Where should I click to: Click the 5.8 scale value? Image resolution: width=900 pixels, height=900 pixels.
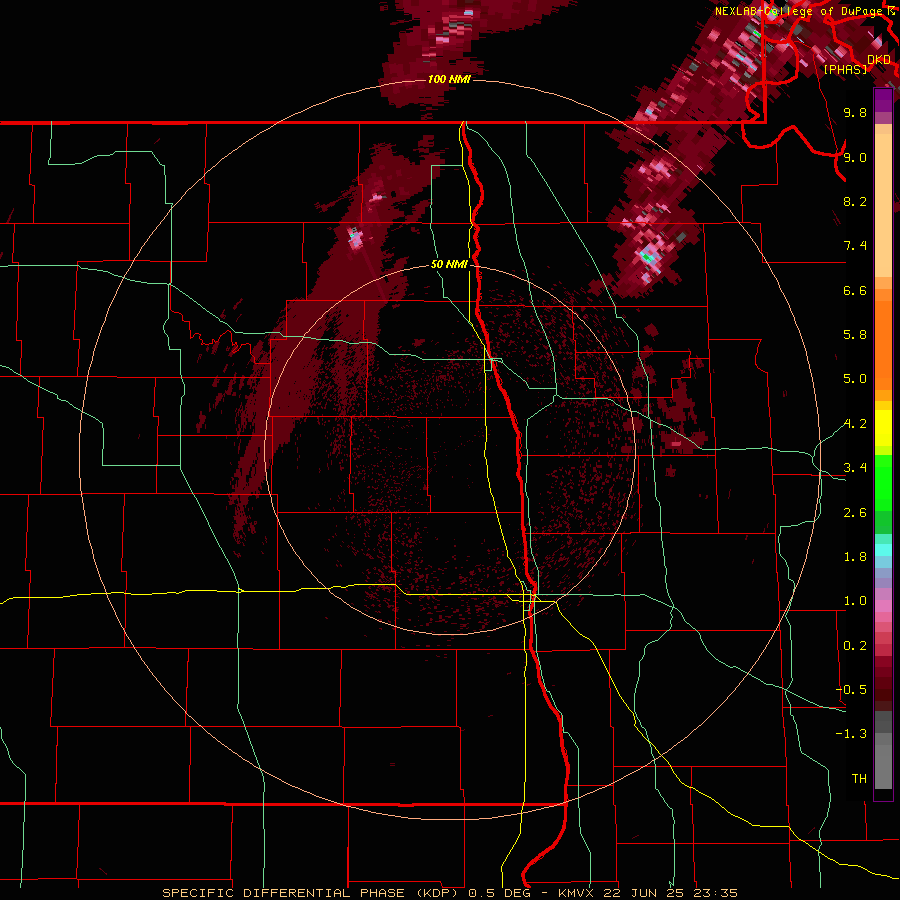pos(855,335)
